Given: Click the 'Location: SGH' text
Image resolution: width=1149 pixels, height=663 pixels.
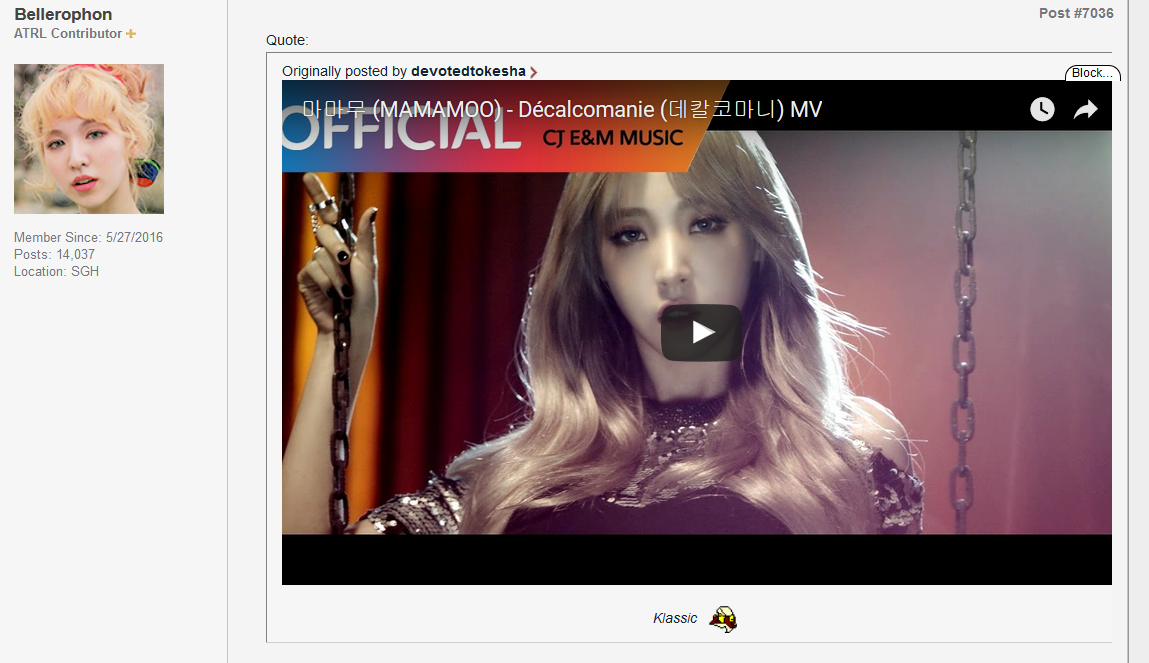Looking at the screenshot, I should coord(56,271).
